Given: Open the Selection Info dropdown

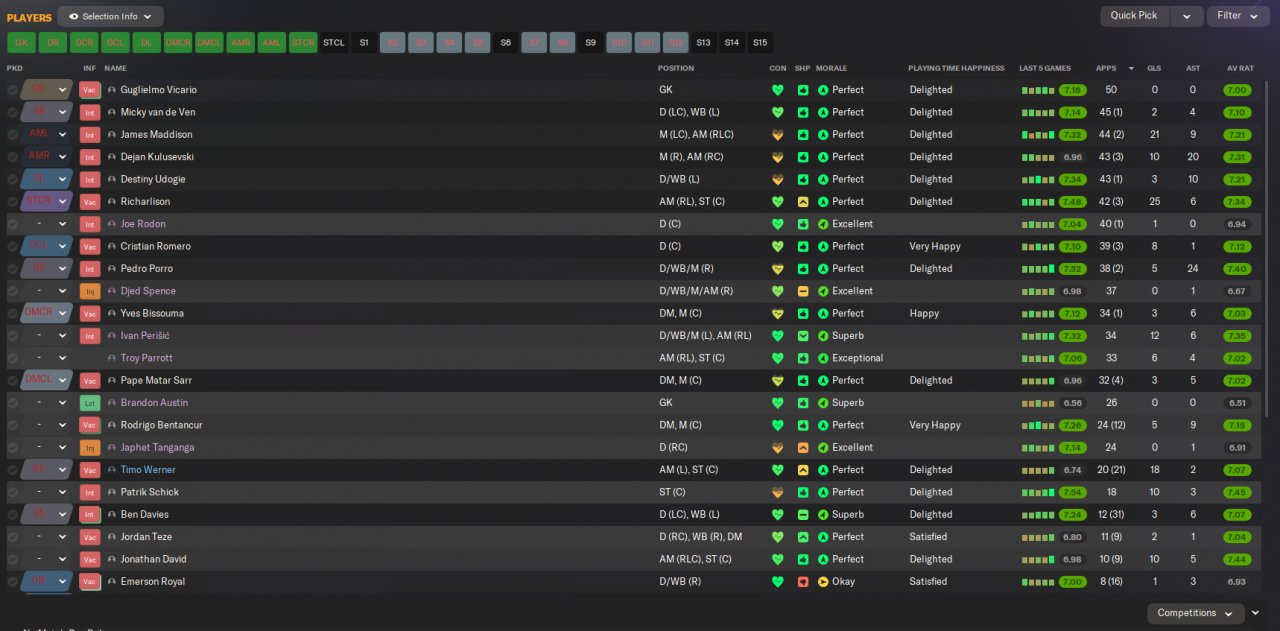Looking at the screenshot, I should tap(110, 17).
